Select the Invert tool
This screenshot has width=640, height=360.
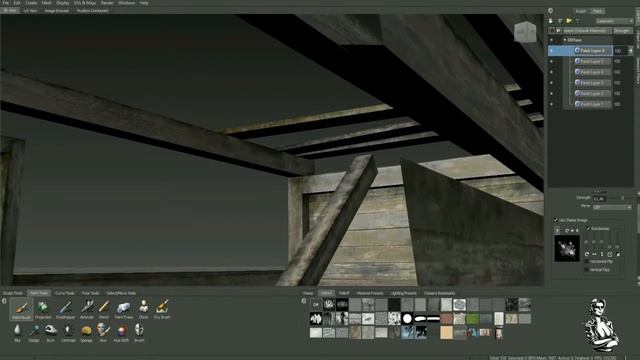139,333
